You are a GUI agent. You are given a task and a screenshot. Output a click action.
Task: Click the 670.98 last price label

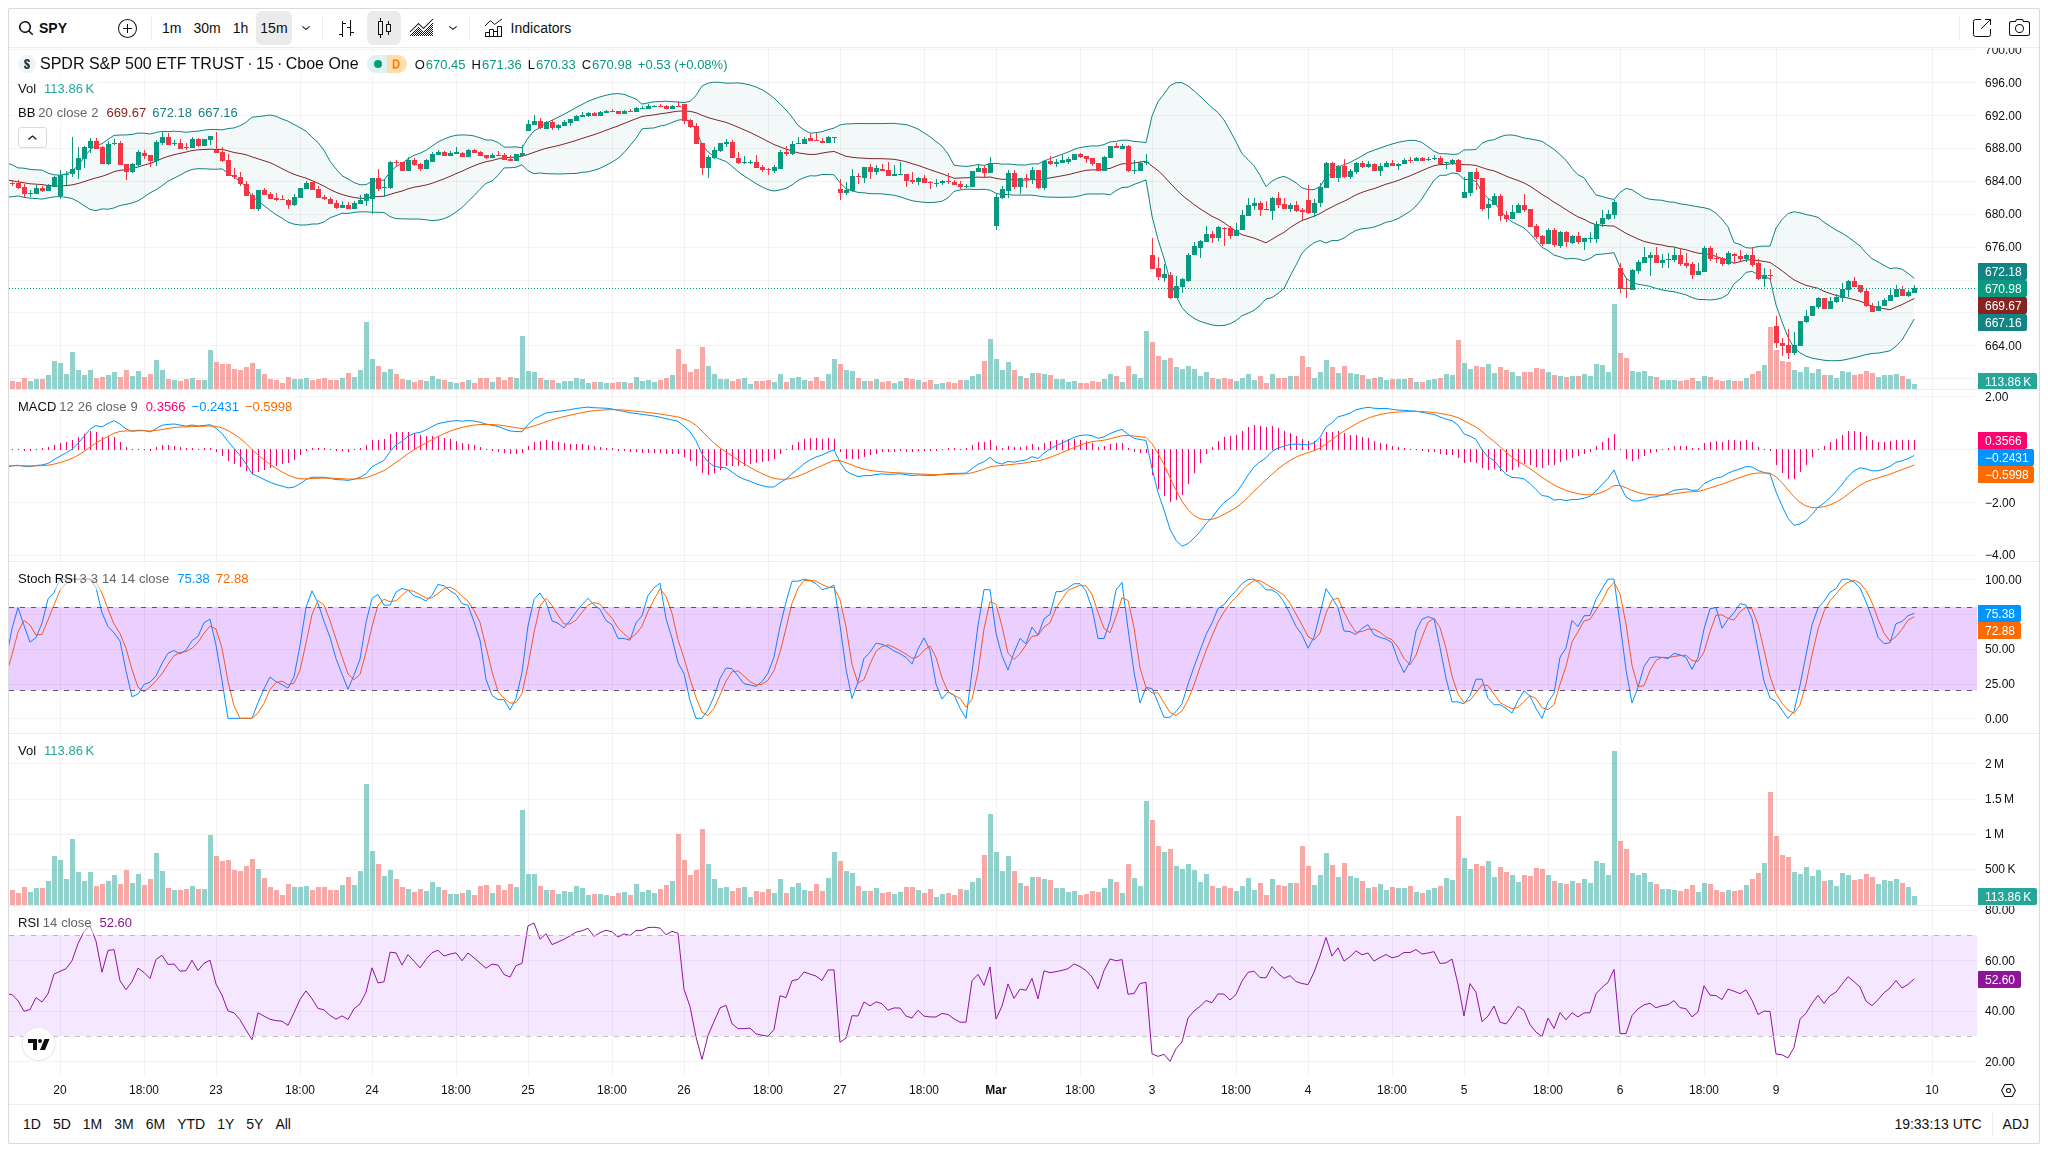[x=2002, y=289]
